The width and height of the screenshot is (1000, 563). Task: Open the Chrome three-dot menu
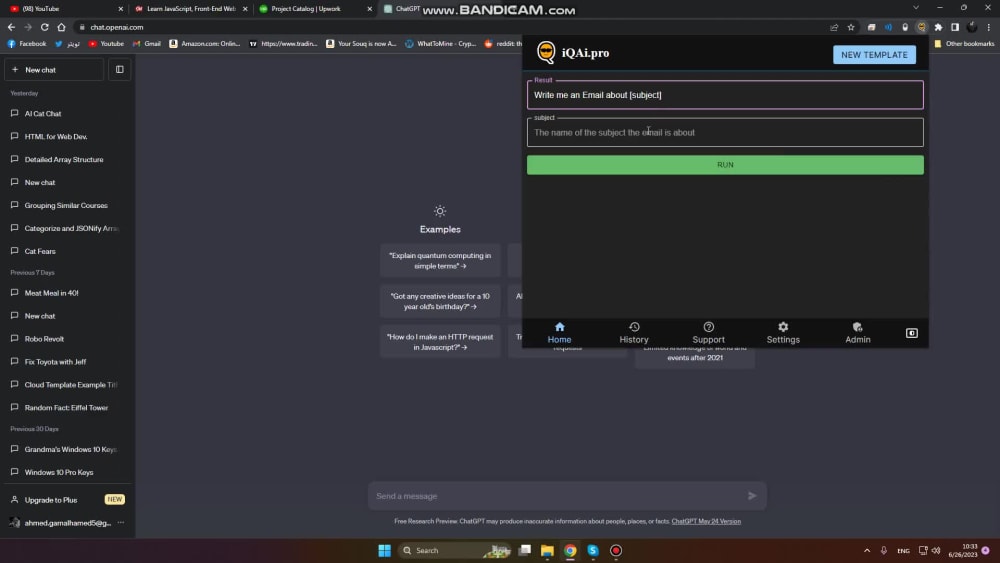989,27
